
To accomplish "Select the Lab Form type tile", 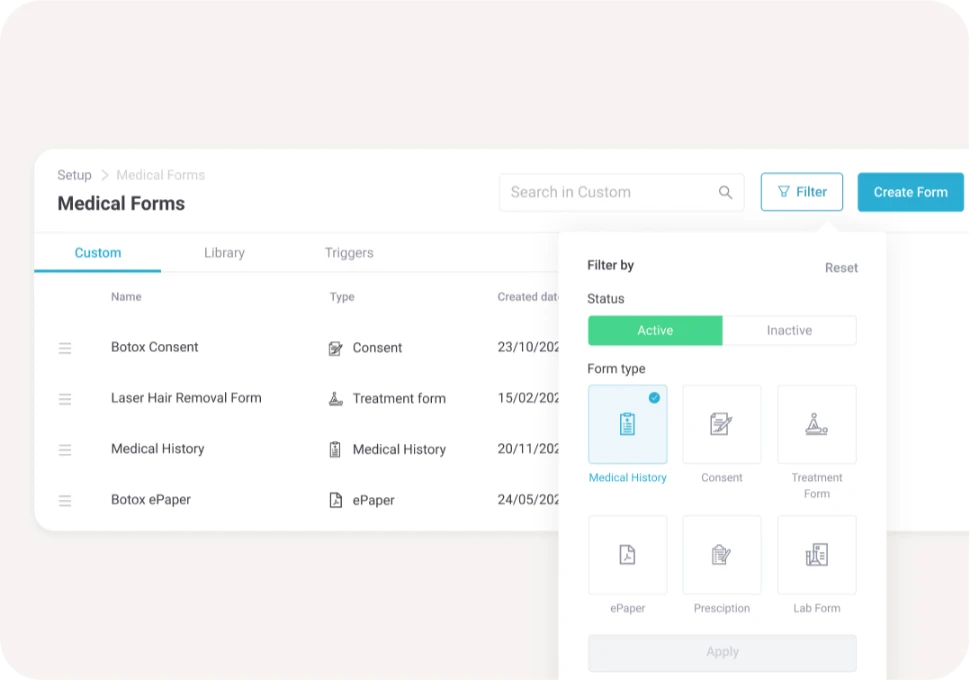I will 816,555.
